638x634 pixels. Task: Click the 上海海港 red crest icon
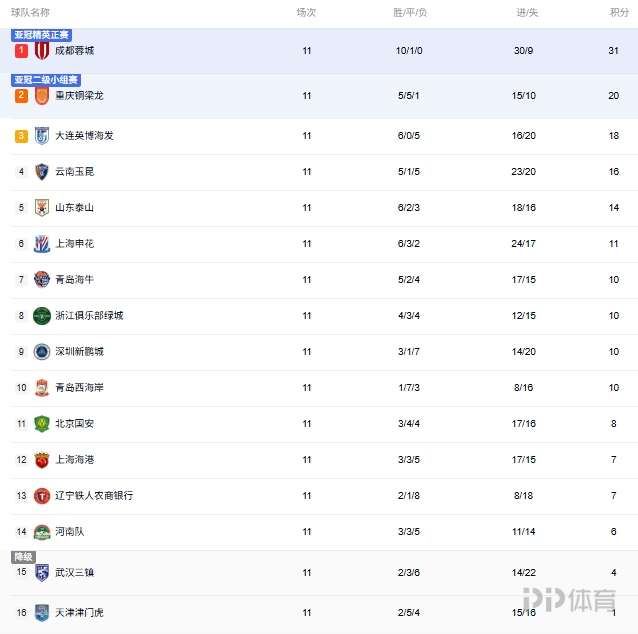[42, 460]
